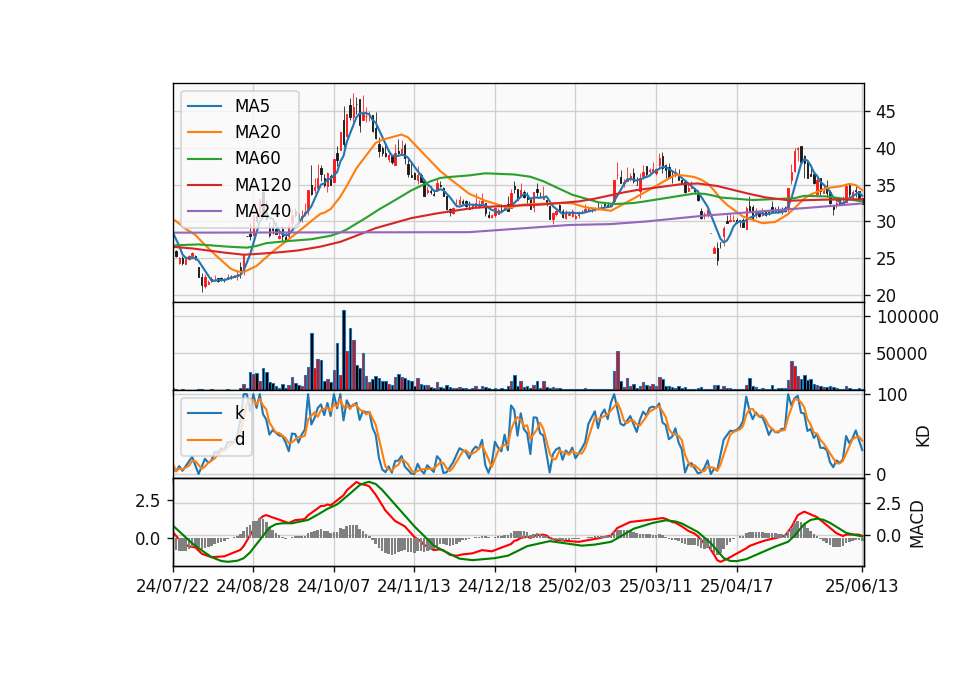Click the MA20 legend label
Screen dimensions: 960x690
[x=258, y=132]
